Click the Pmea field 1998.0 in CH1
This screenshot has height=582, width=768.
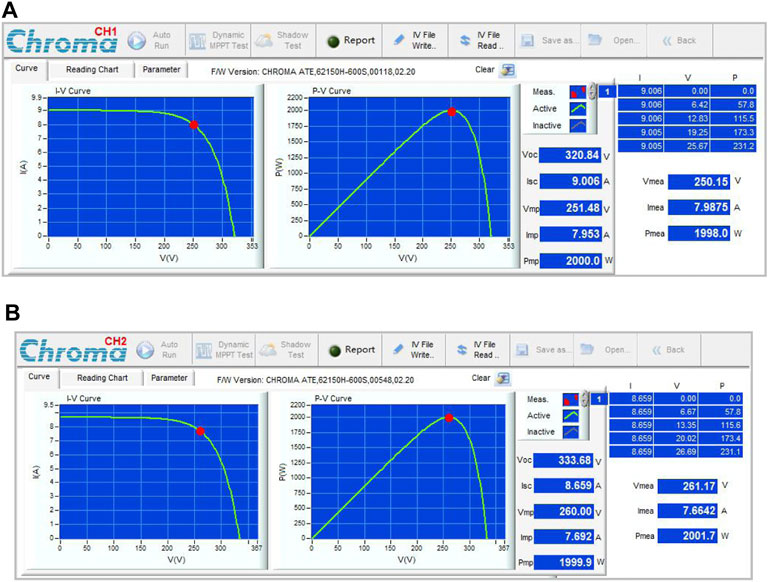699,233
